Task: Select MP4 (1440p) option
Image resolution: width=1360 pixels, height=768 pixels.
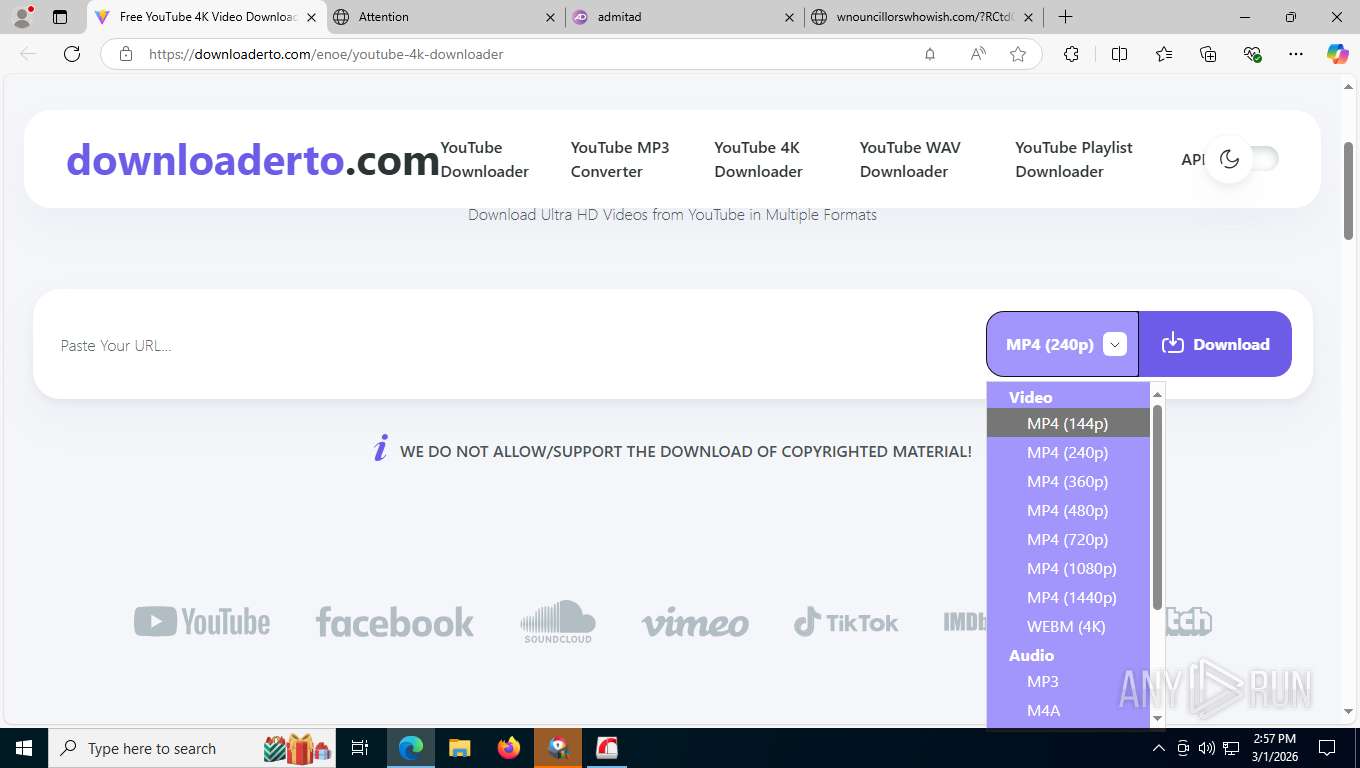Action: coord(1068,597)
